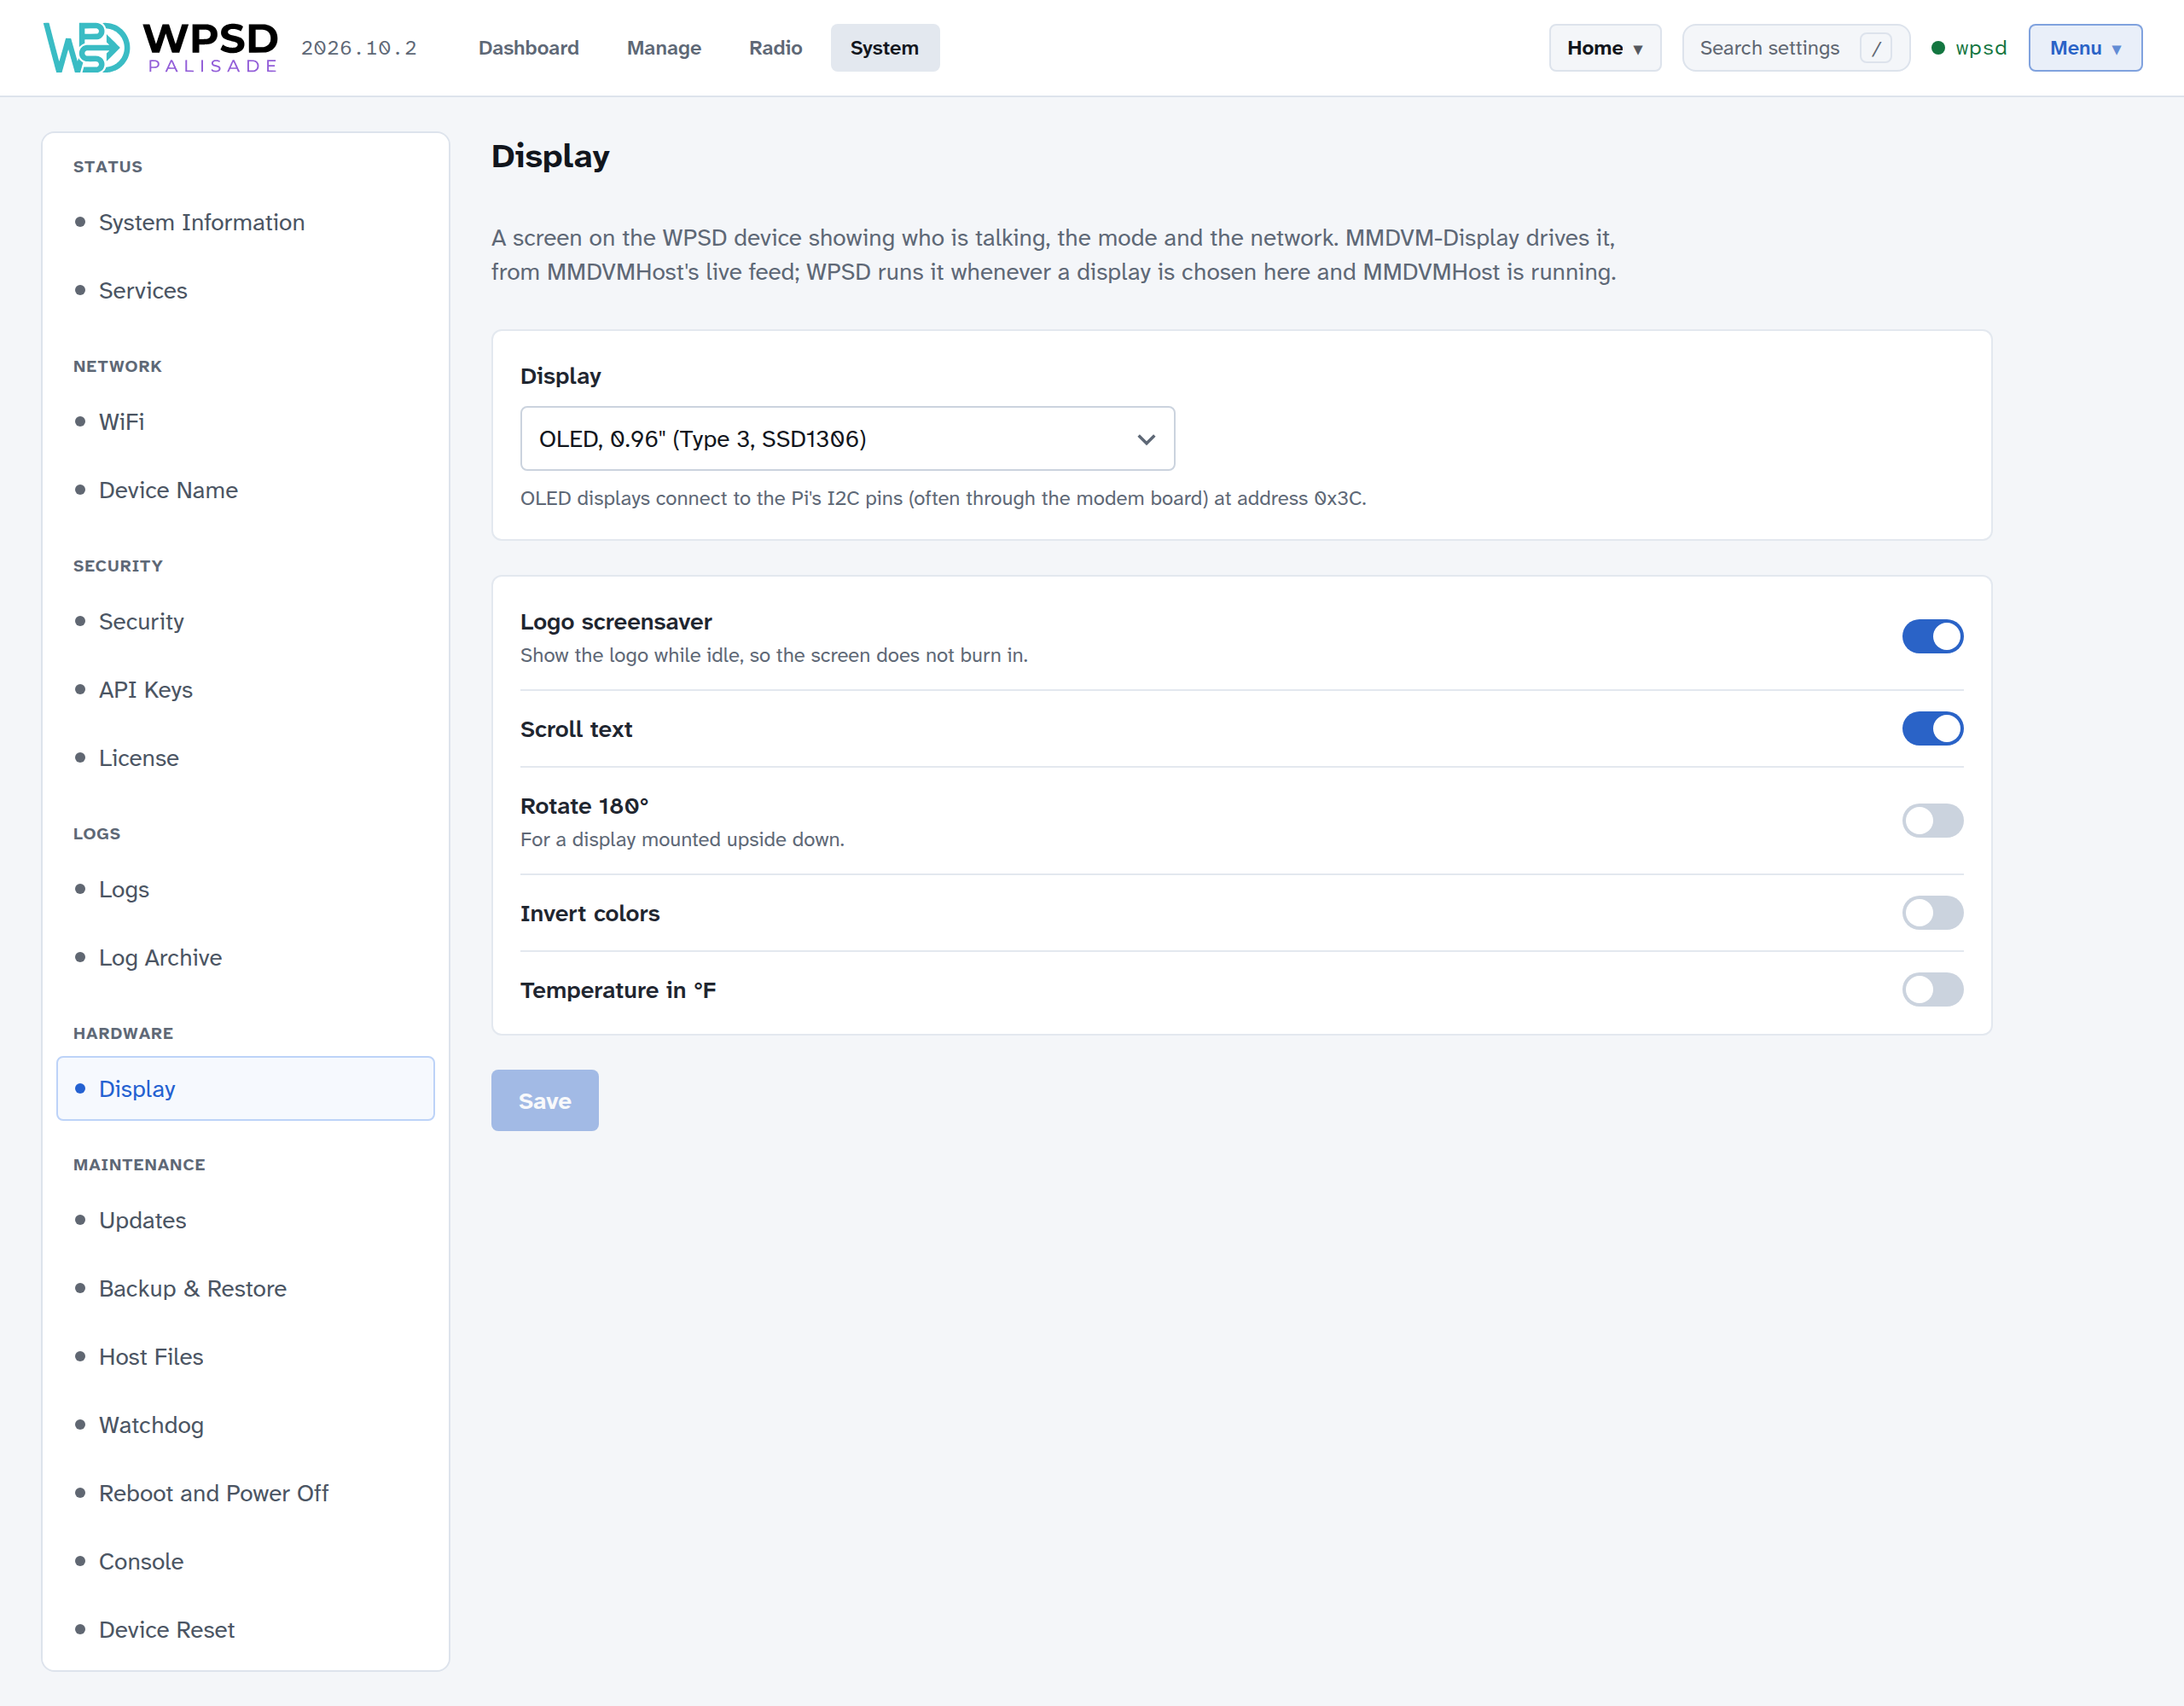Open the Services page
2184x1706 pixels.
point(245,290)
